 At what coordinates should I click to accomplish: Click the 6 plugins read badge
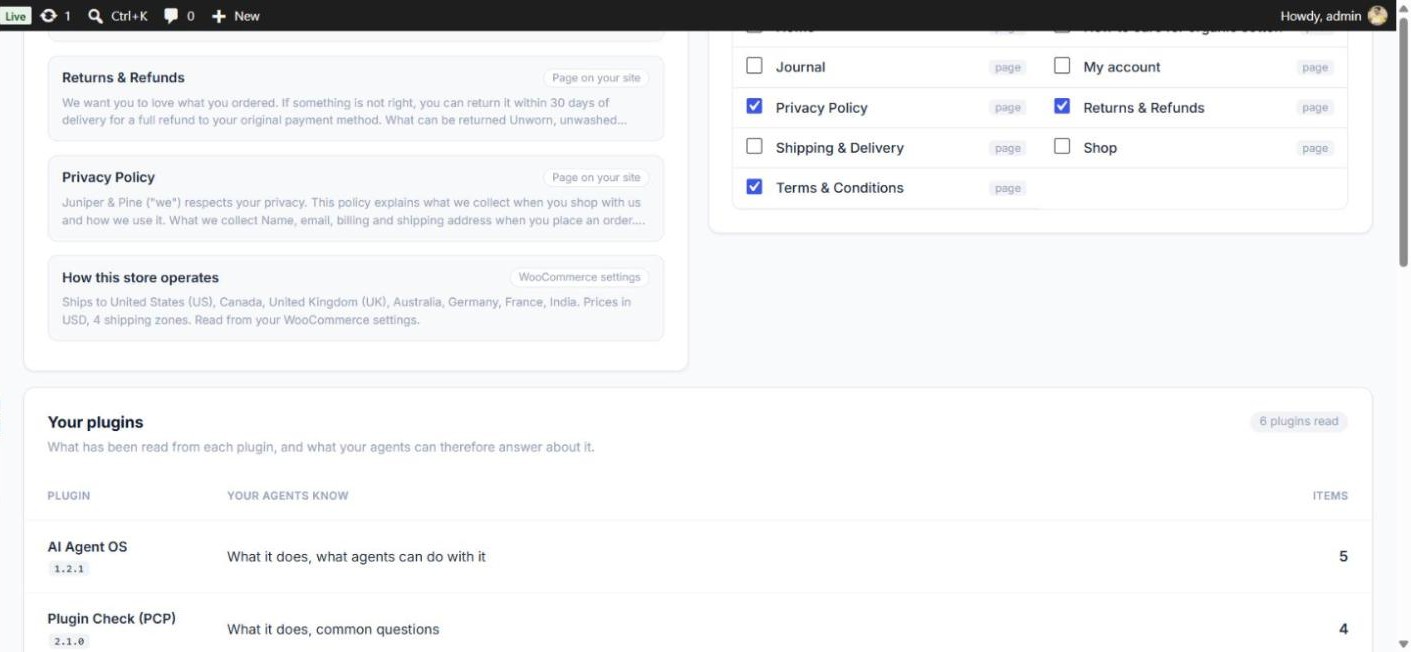coord(1298,421)
